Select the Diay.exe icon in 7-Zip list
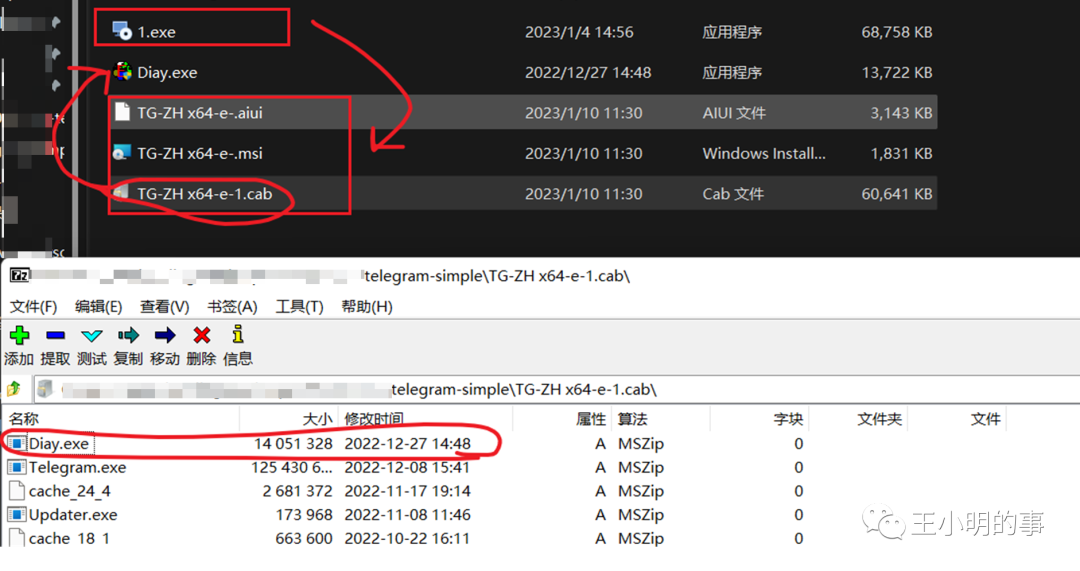Viewport: 1080px width, 571px height. point(17,444)
